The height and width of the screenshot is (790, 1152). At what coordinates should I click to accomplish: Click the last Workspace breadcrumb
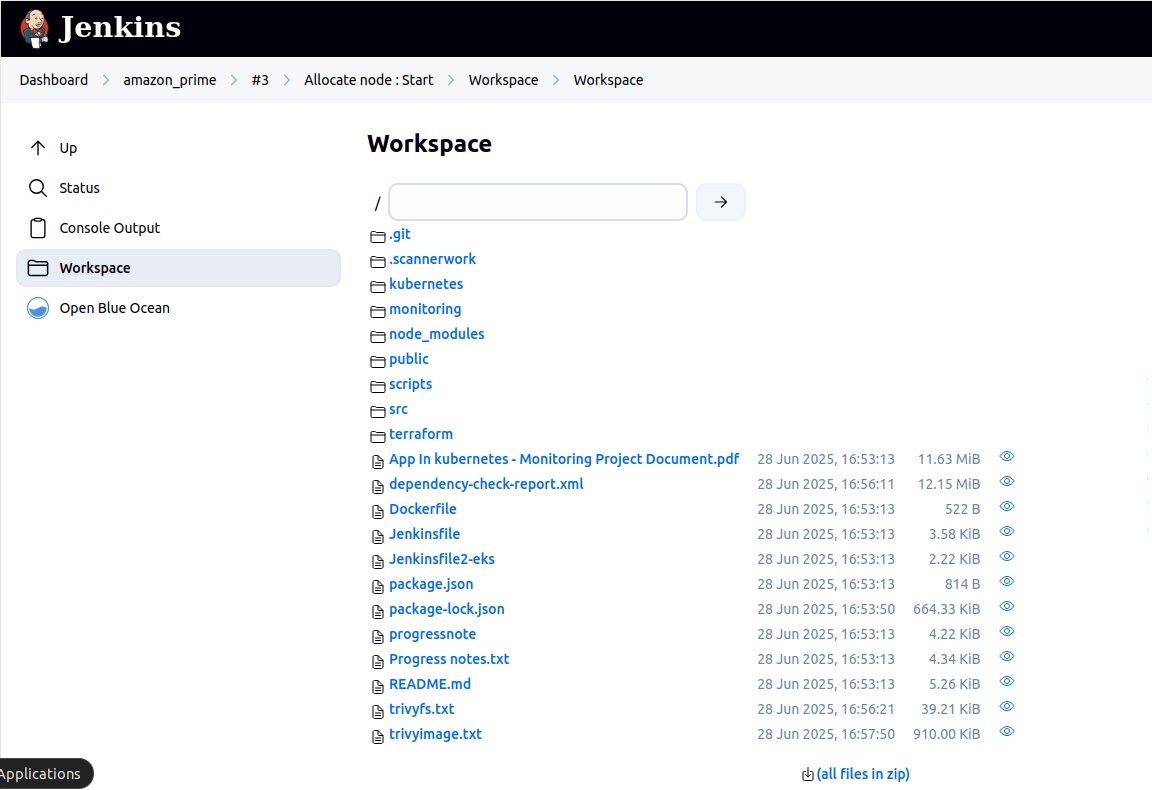pyautogui.click(x=608, y=80)
